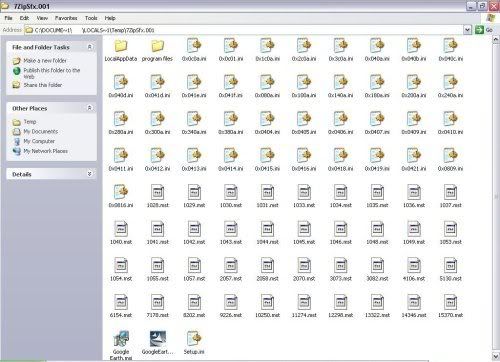The width and height of the screenshot is (500, 362).
Task: Go to the Temp folder link
Action: click(x=30, y=122)
